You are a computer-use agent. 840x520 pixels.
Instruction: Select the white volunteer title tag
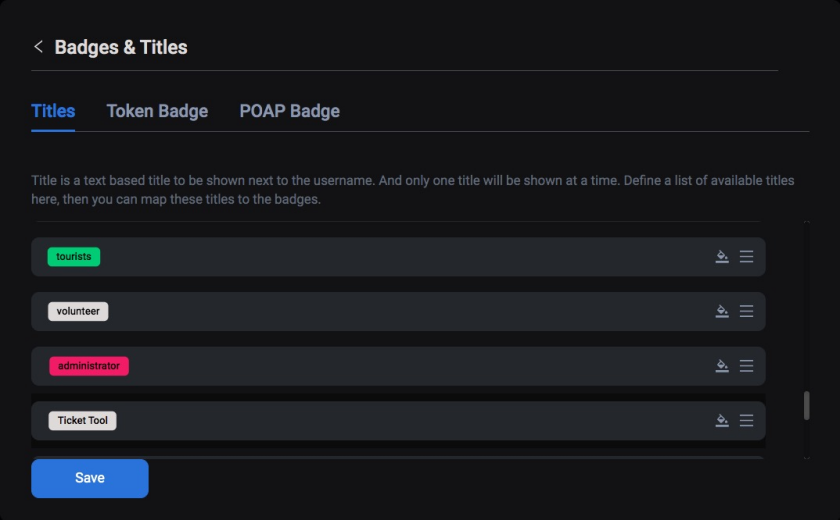coord(78,311)
